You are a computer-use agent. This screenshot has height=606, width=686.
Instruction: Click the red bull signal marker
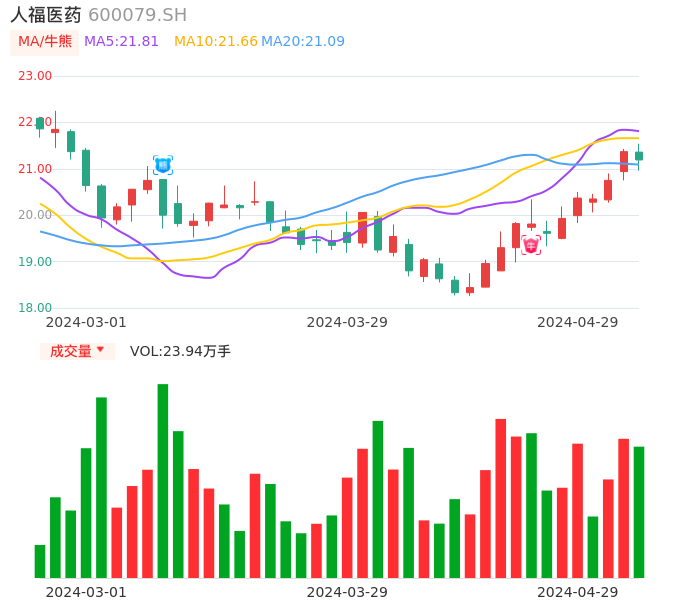point(531,245)
